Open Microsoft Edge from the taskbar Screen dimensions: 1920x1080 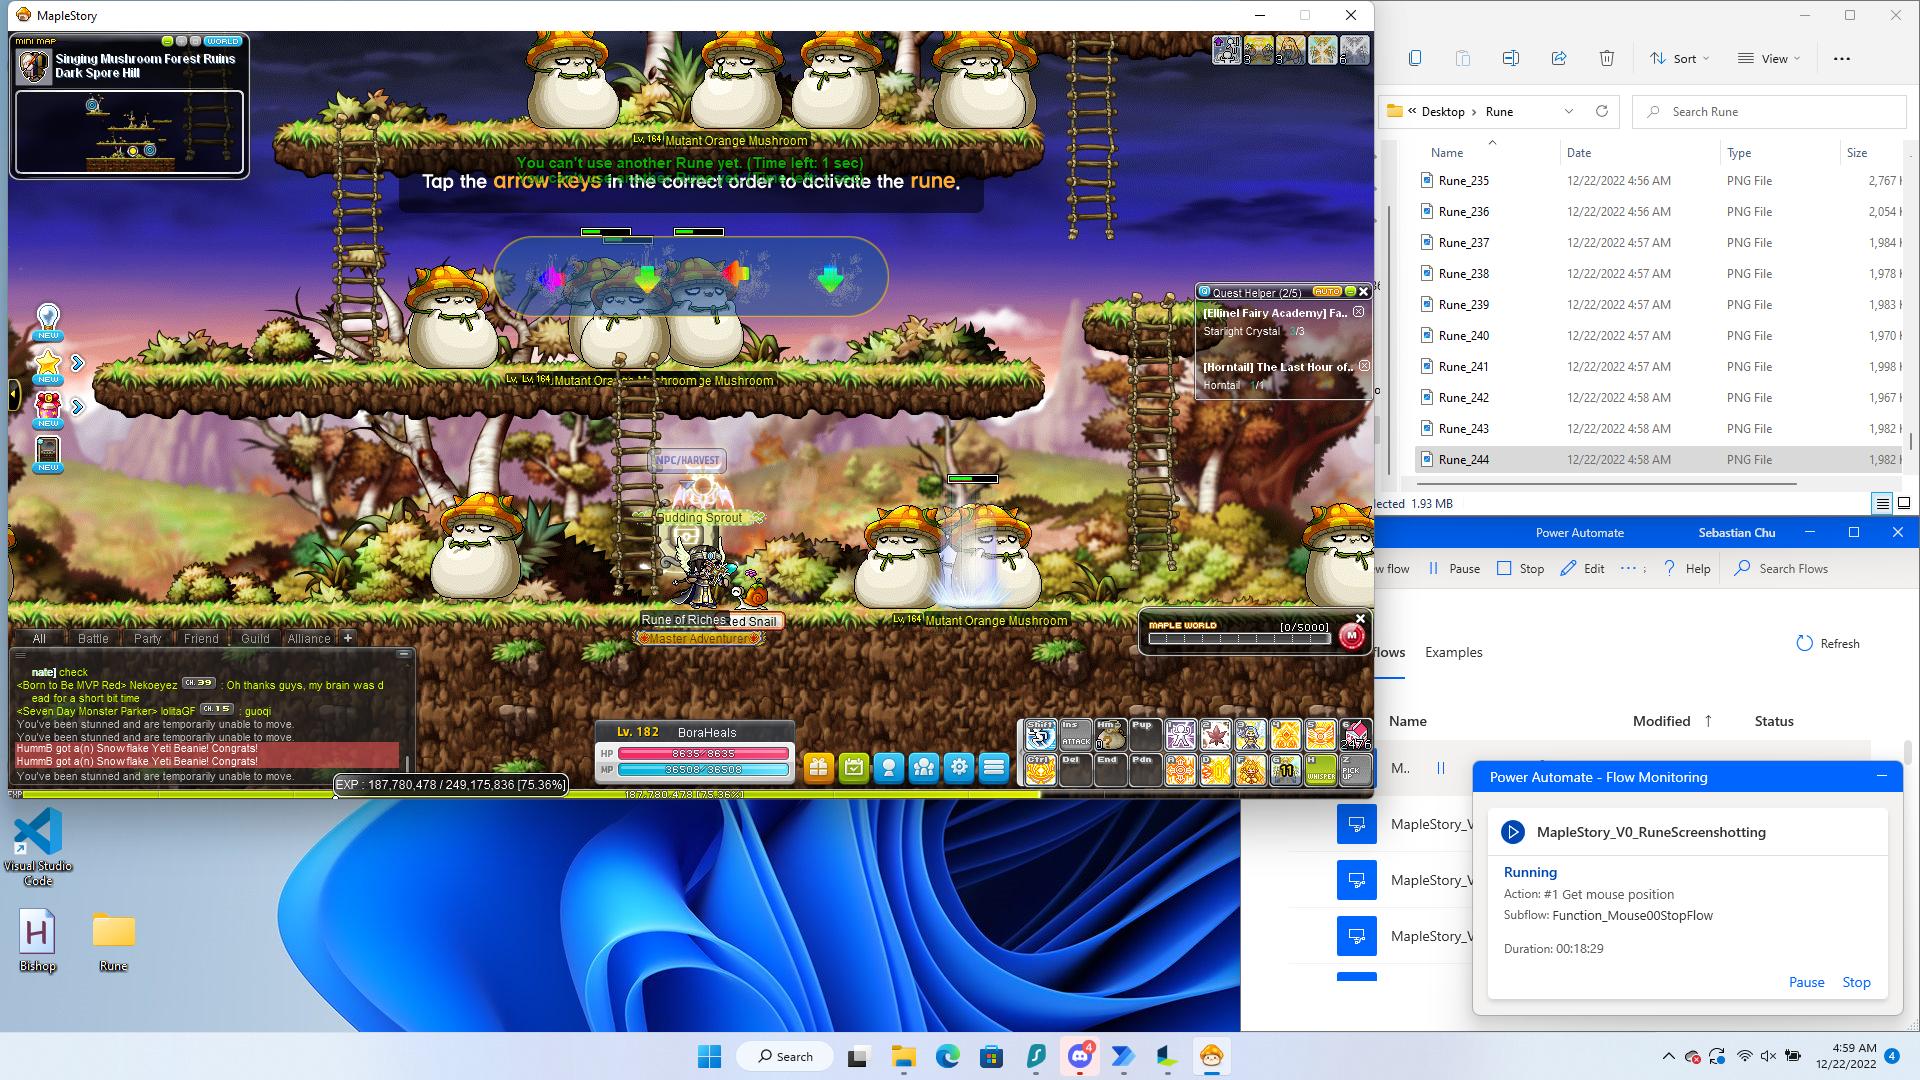[x=947, y=1056]
